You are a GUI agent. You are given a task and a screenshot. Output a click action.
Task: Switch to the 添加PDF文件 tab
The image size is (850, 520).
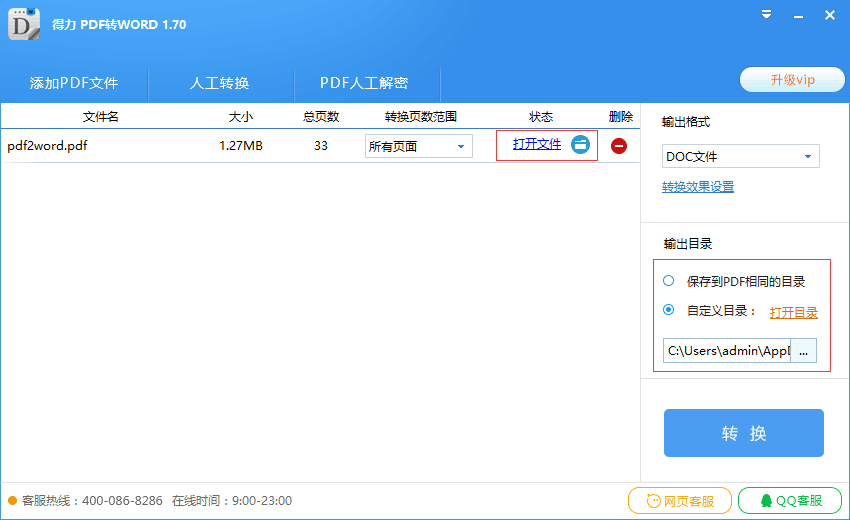(74, 83)
